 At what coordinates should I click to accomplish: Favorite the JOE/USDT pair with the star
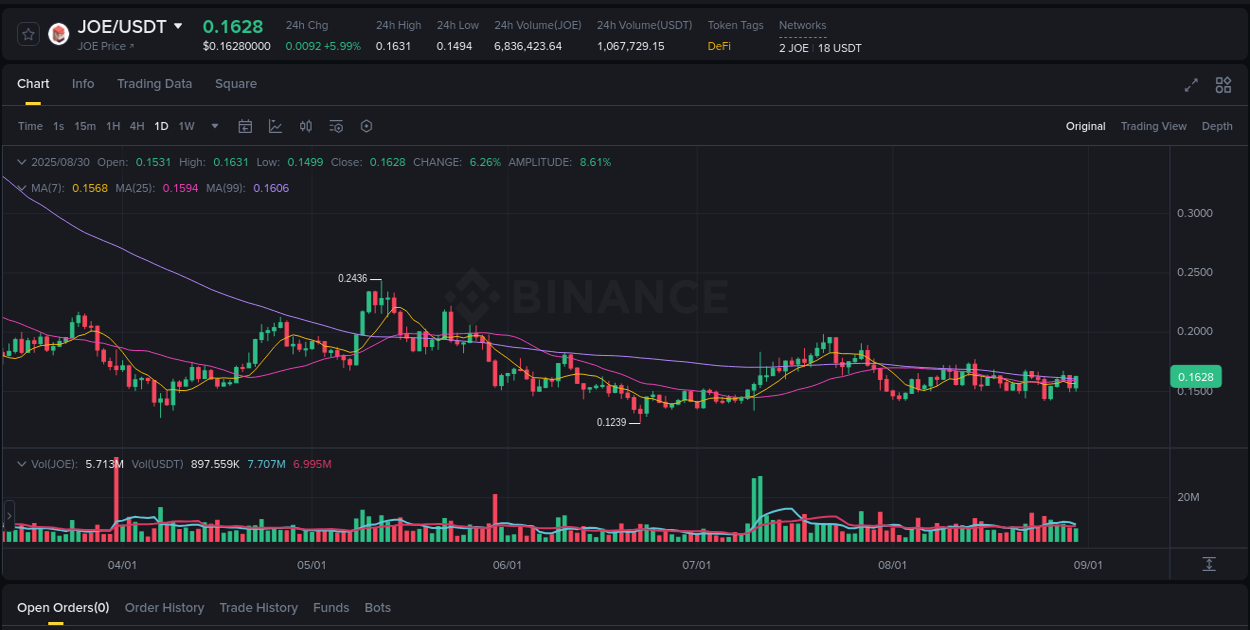tap(28, 33)
